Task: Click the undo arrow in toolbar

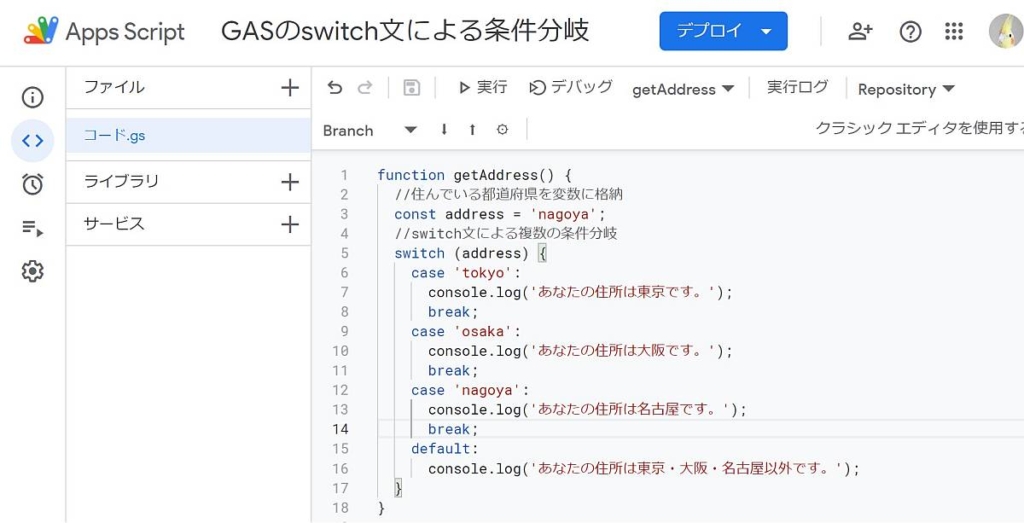Action: coord(335,88)
